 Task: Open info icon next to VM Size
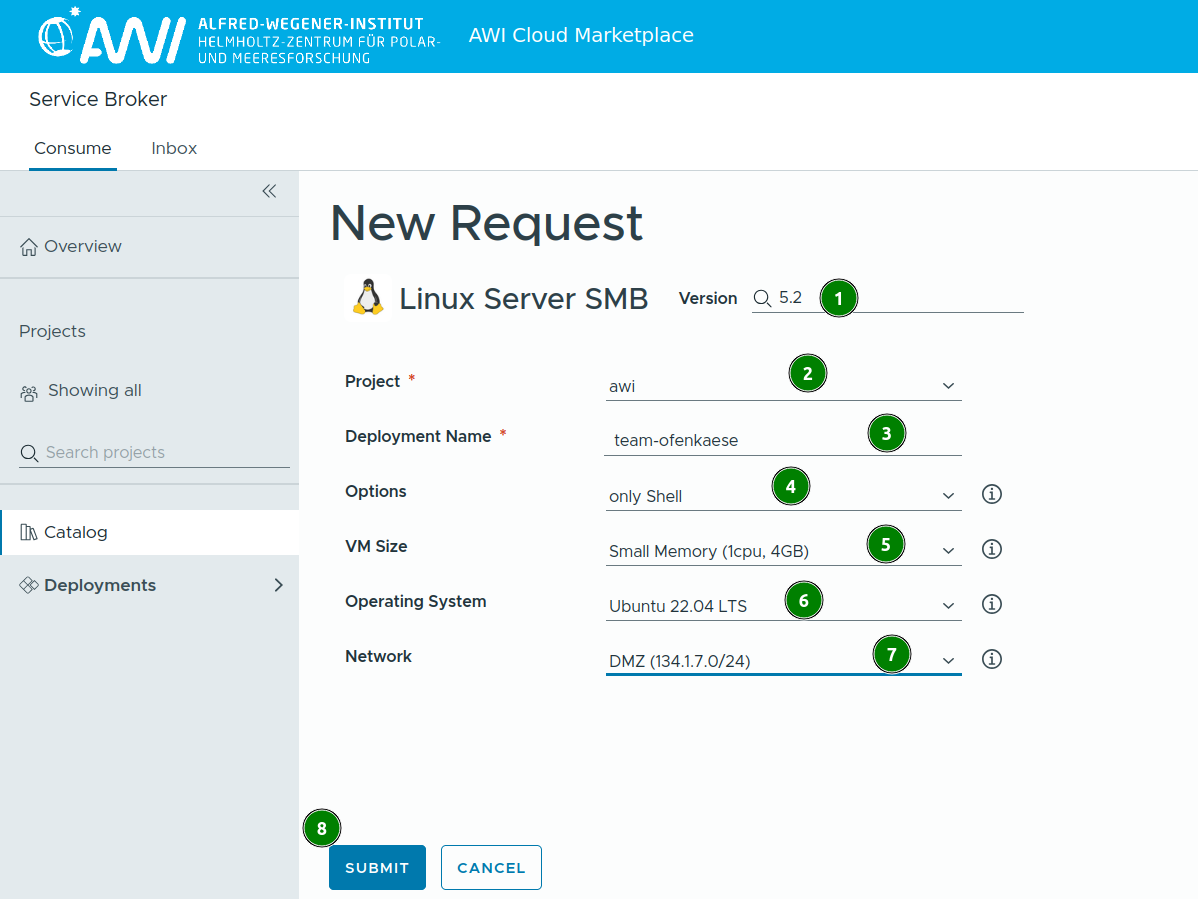[x=991, y=549]
